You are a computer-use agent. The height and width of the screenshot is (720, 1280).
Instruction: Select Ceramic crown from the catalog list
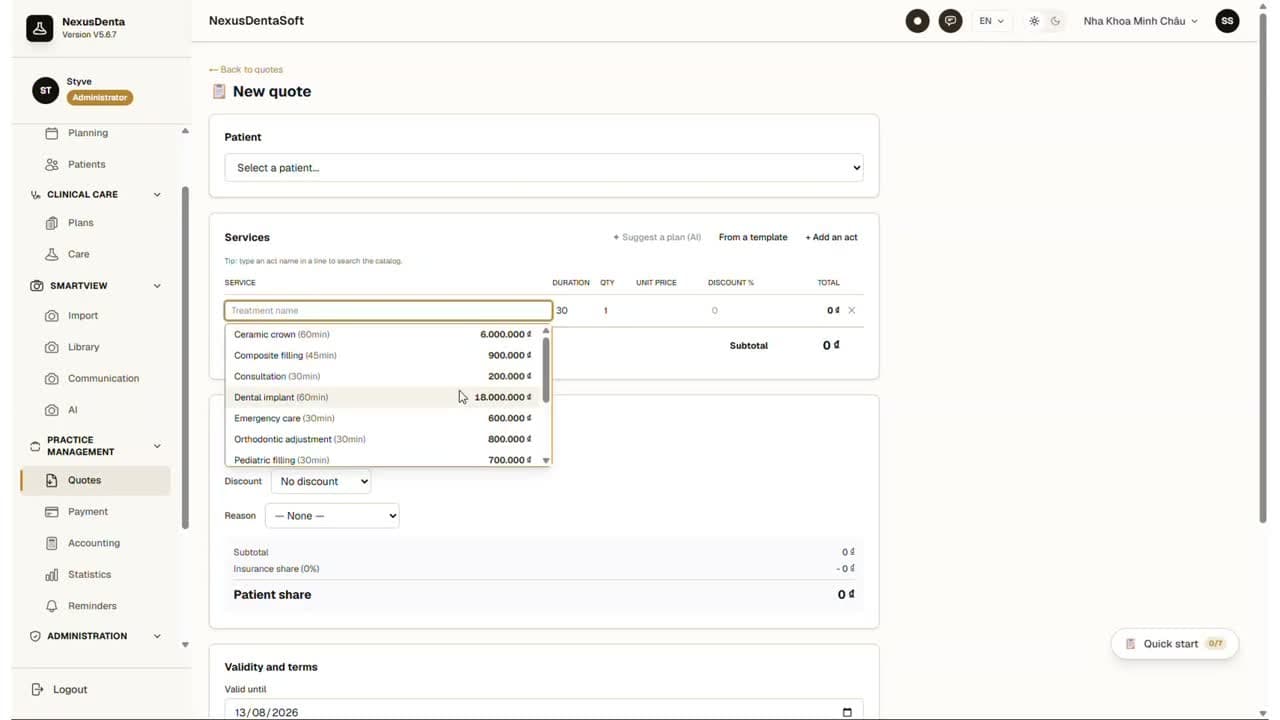(x=383, y=334)
